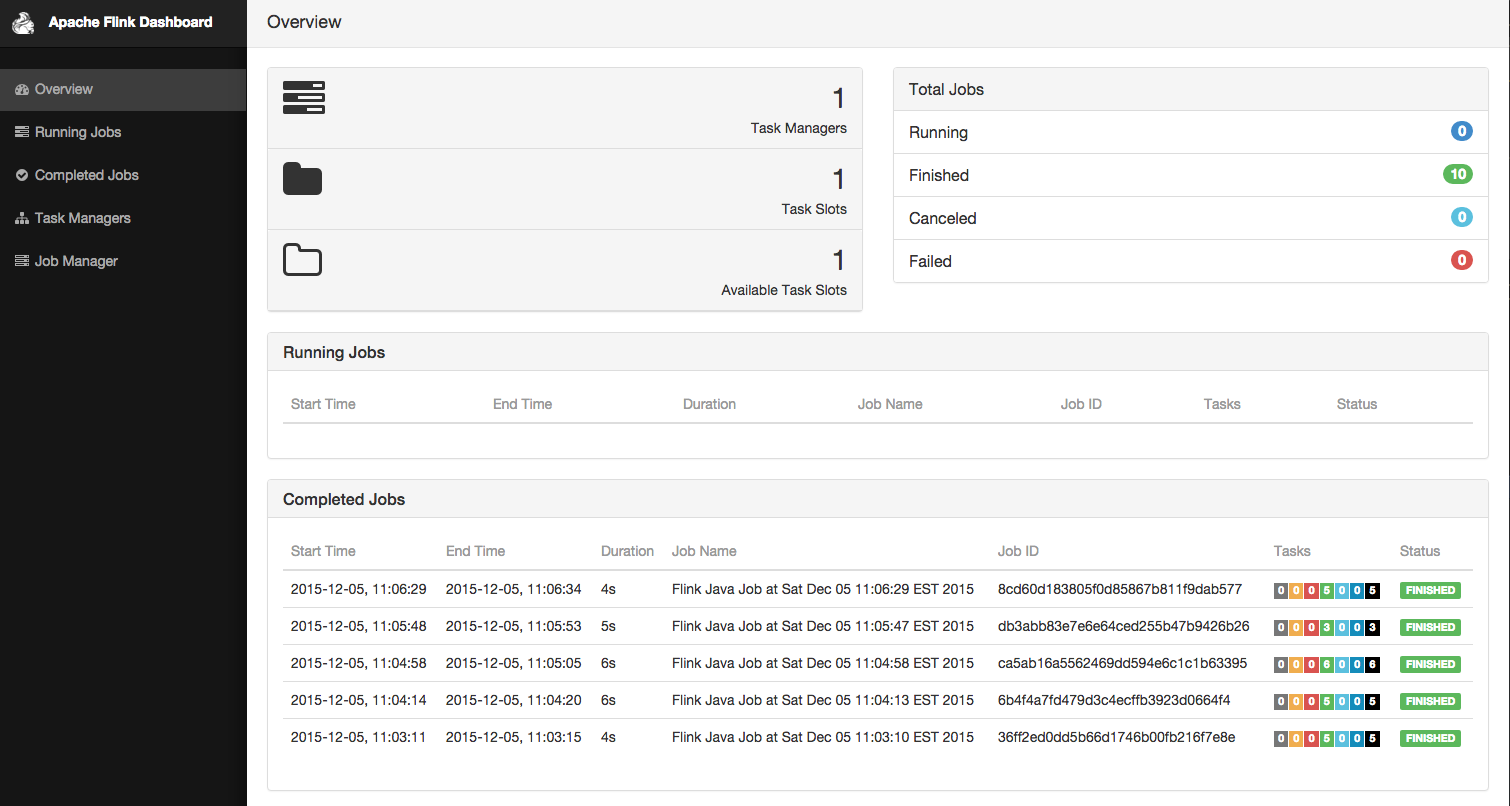The image size is (1510, 806).
Task: Click the 6s duration of the 11:04:58 job
Action: tap(609, 663)
